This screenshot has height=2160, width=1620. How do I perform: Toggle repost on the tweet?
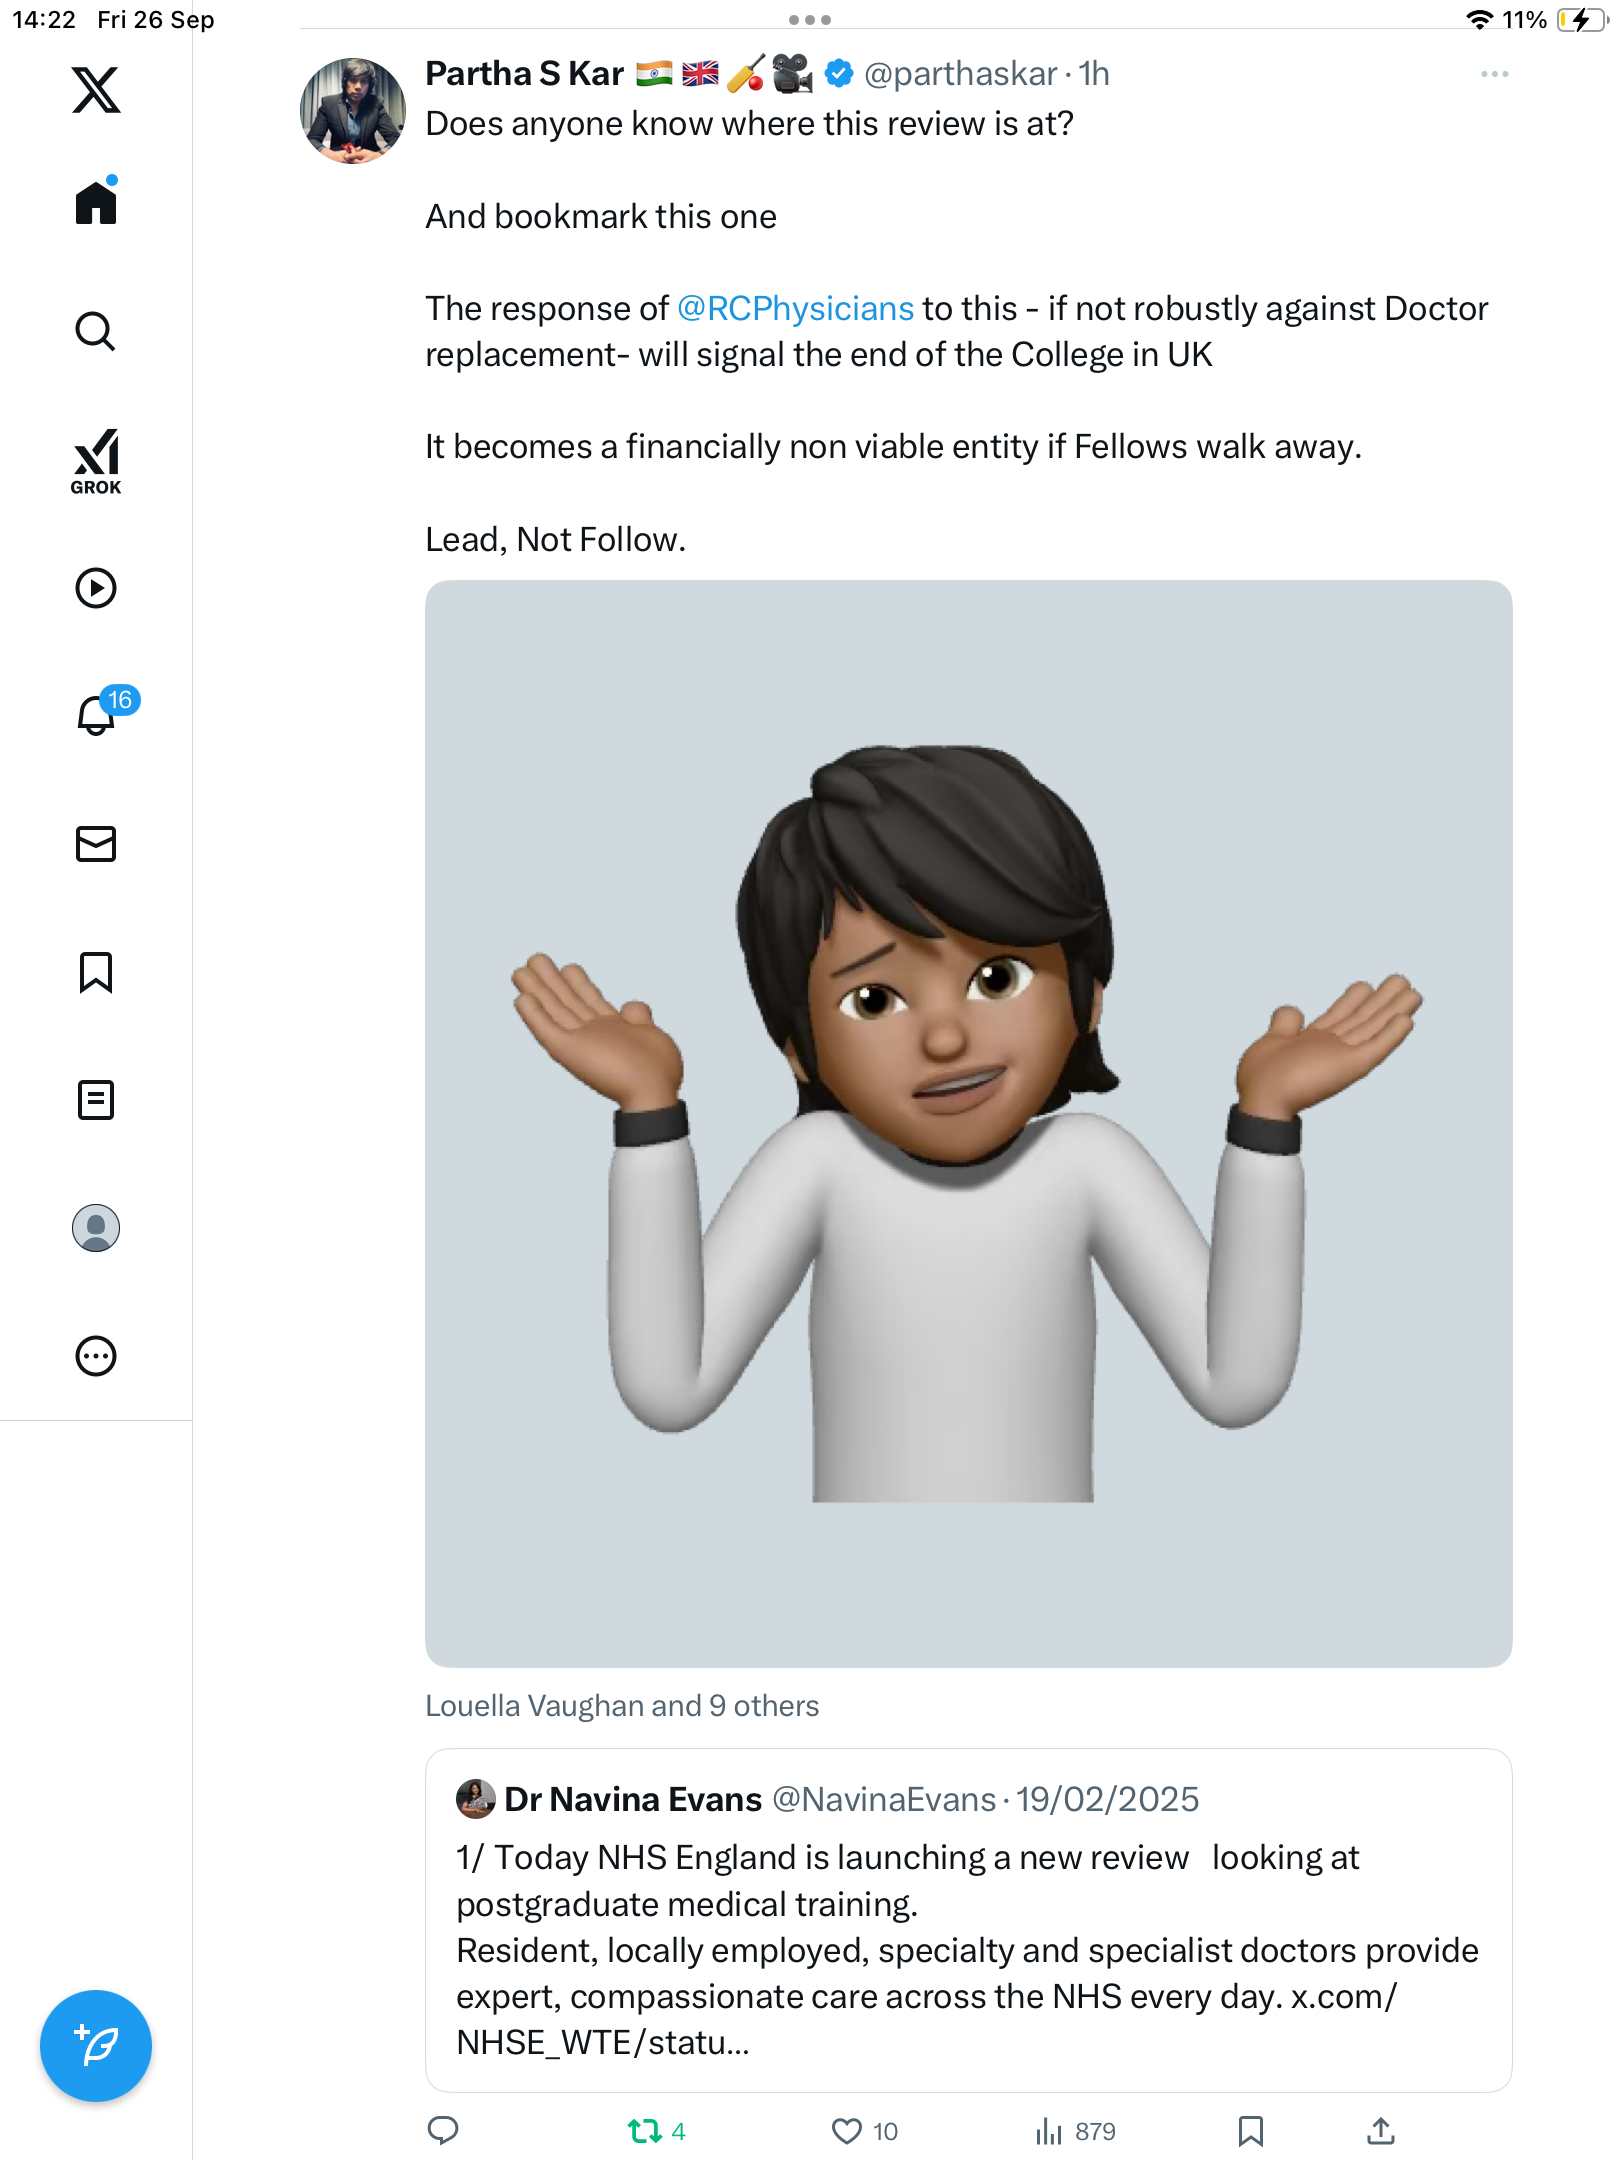pyautogui.click(x=645, y=2131)
